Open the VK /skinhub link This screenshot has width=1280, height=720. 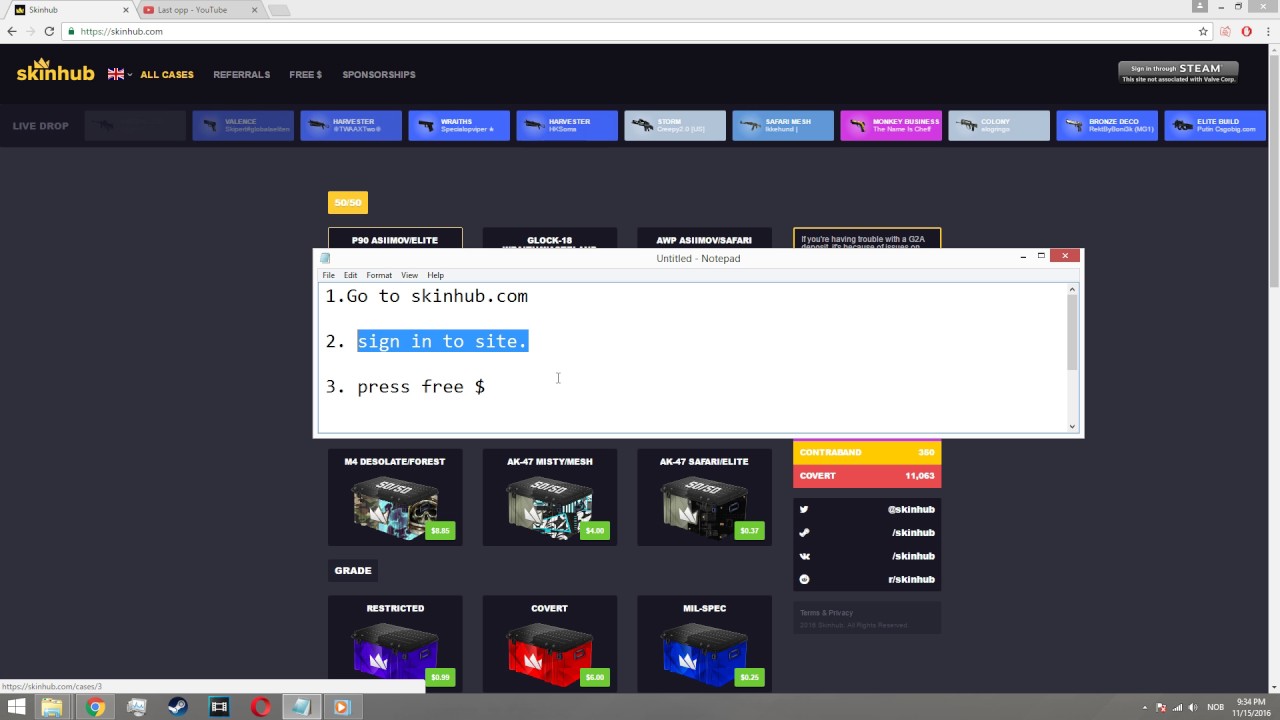coord(867,556)
